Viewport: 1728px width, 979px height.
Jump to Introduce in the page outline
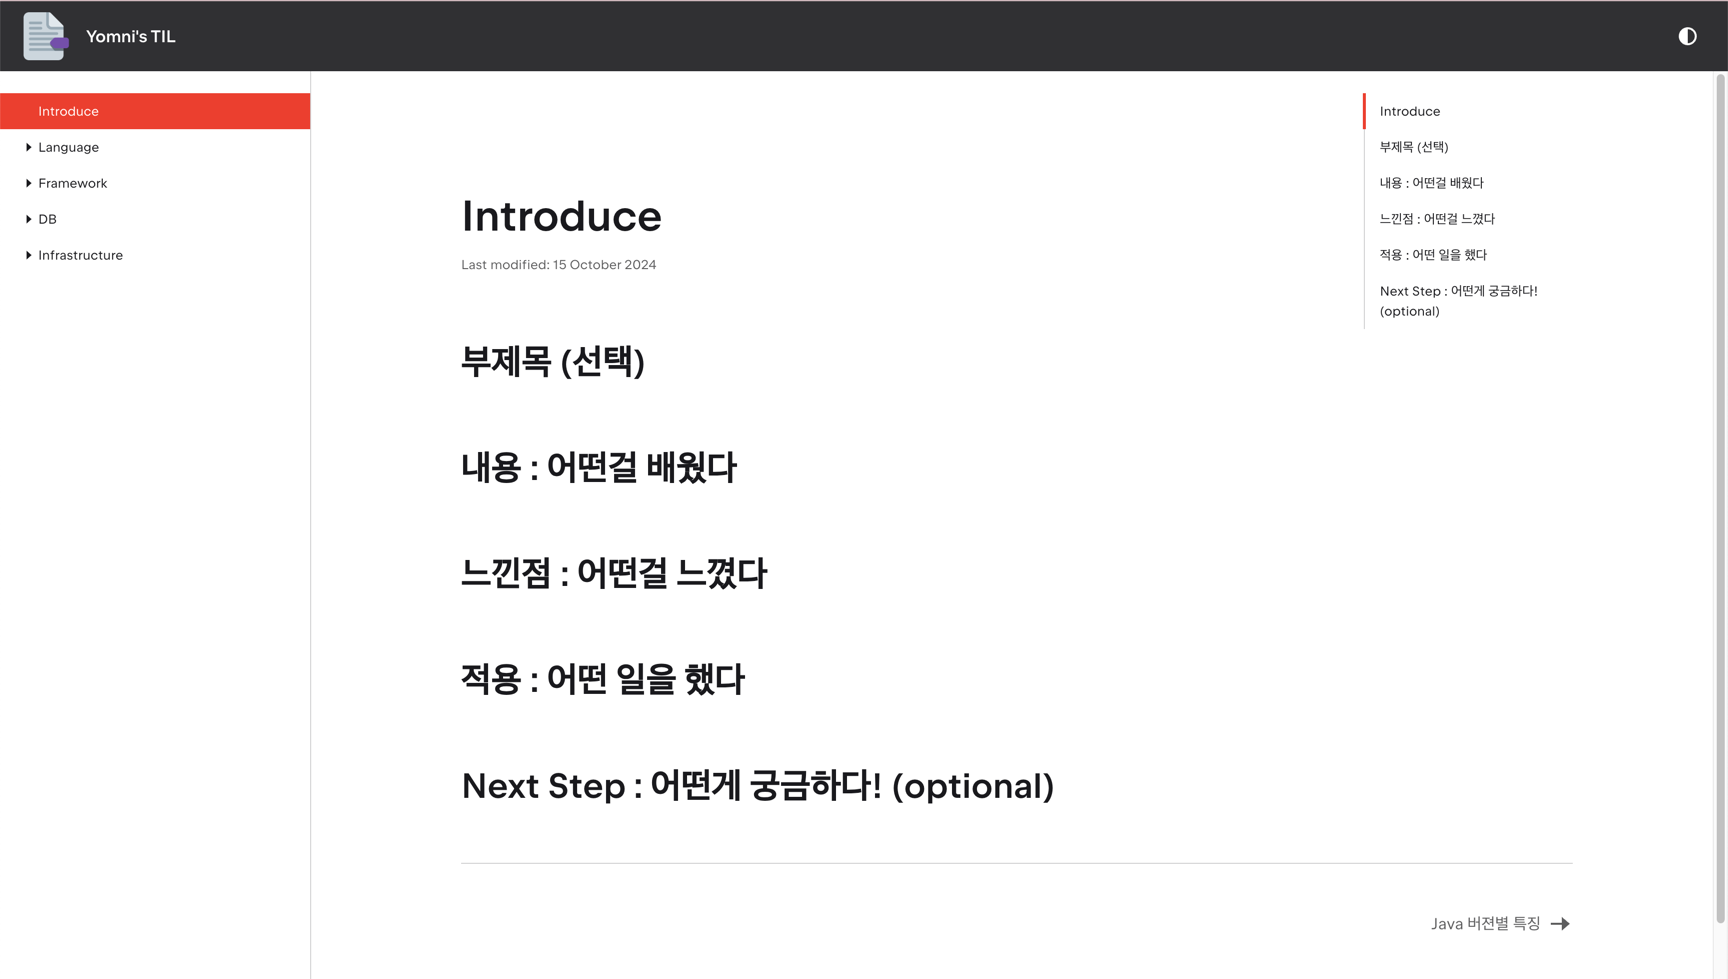point(1410,111)
